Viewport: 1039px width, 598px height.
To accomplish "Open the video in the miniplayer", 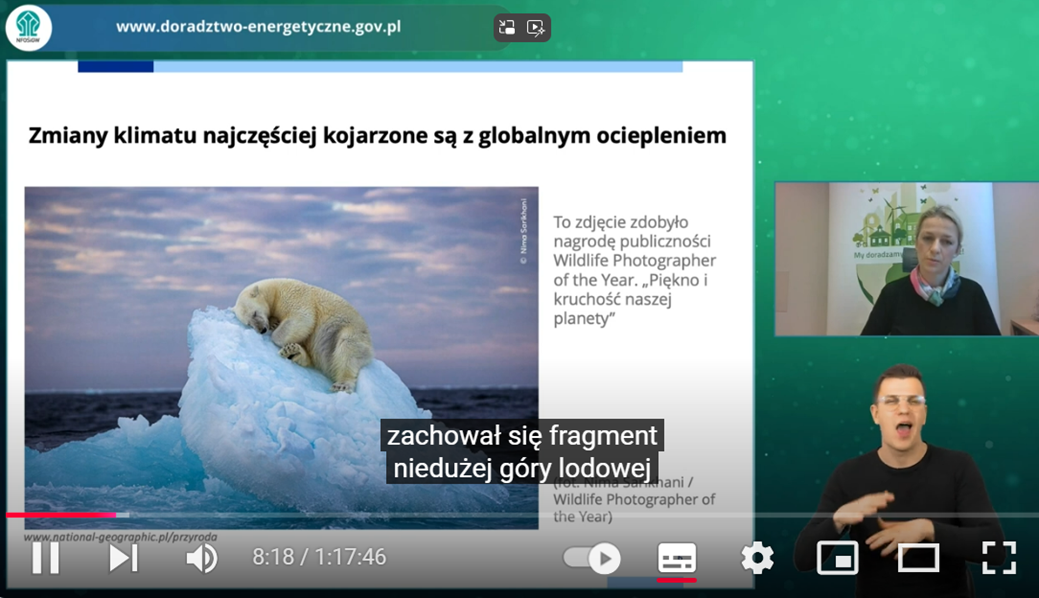I will (839, 558).
